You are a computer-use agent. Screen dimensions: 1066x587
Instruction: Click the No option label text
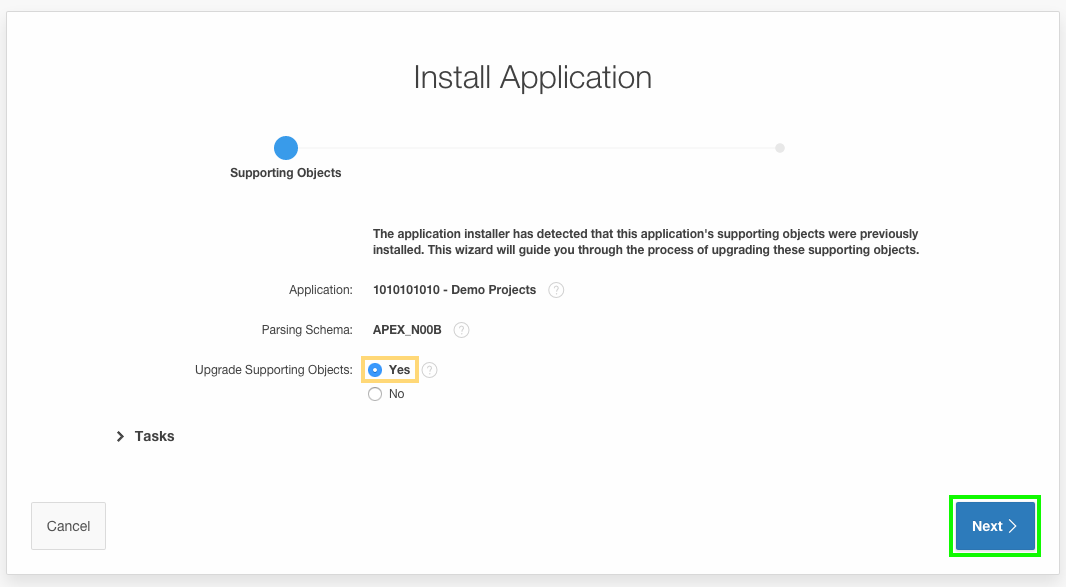(395, 393)
